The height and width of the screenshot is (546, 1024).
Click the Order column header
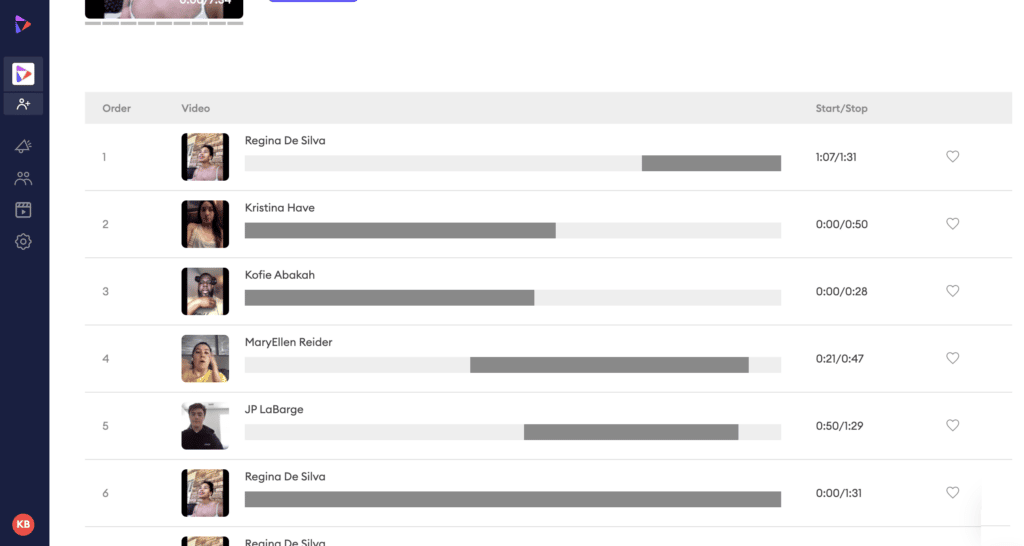point(116,108)
